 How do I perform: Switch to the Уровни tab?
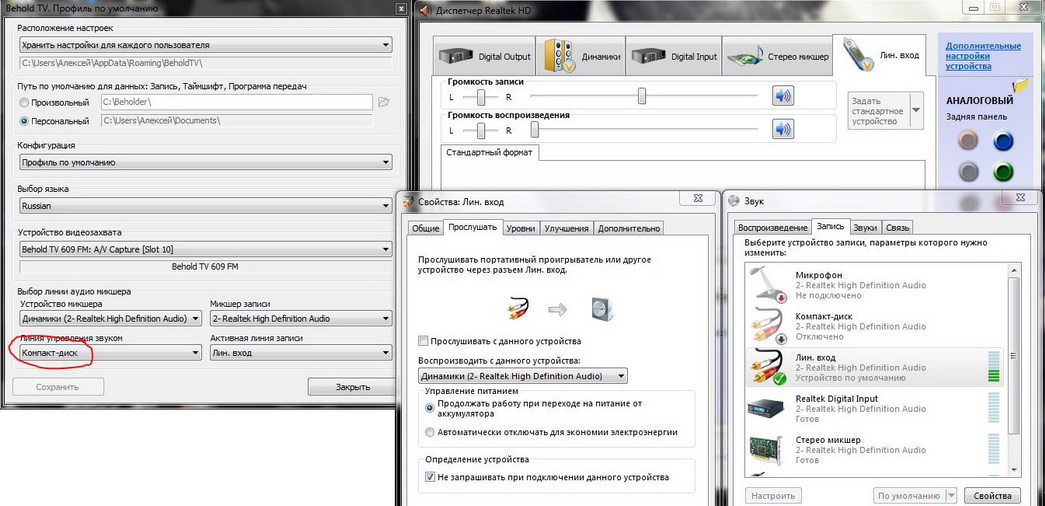coord(520,228)
